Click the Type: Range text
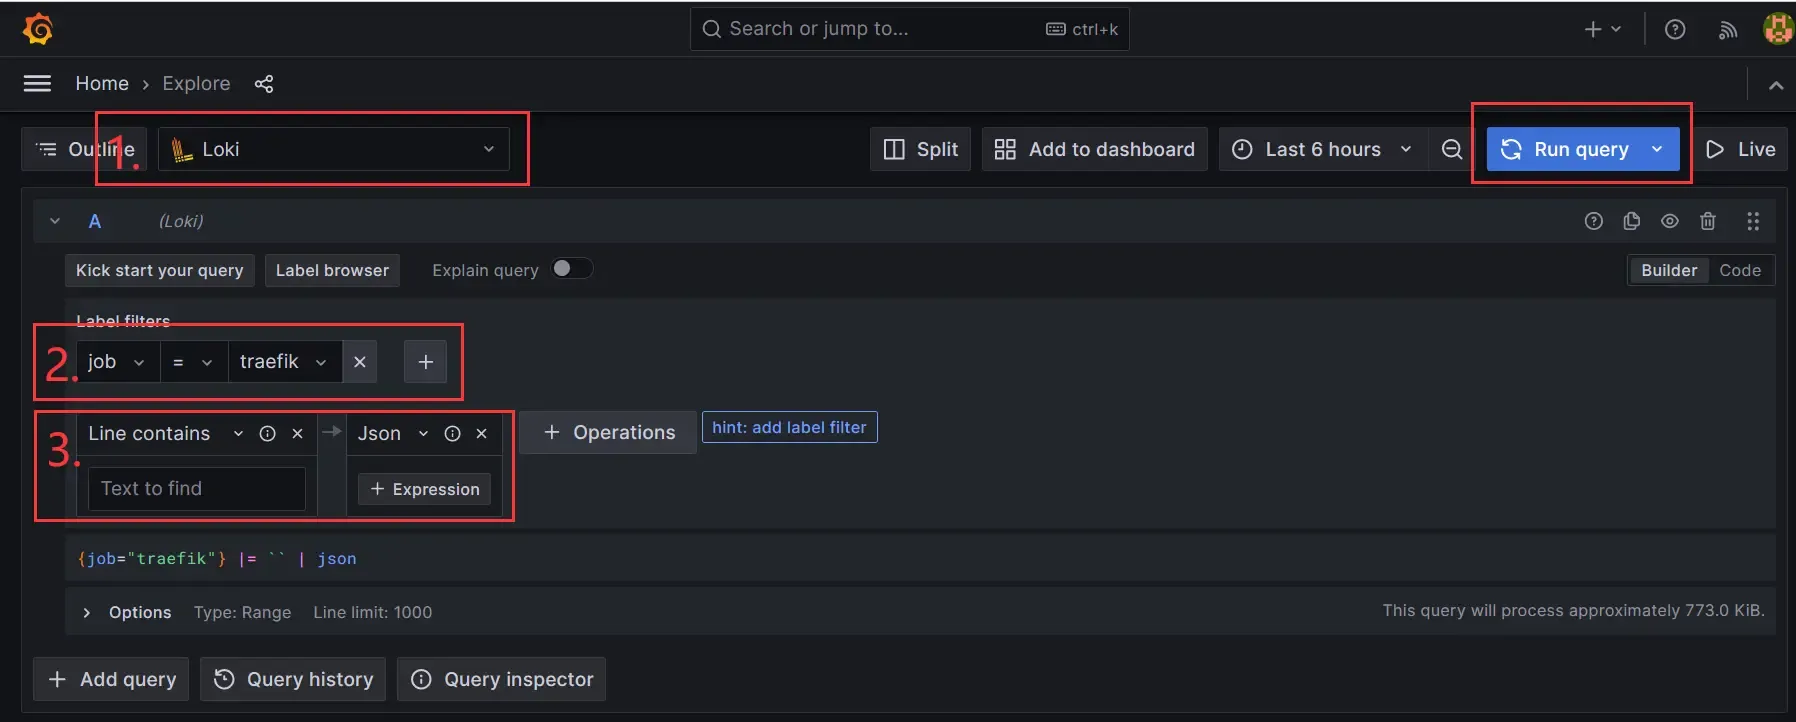1796x722 pixels. click(242, 612)
